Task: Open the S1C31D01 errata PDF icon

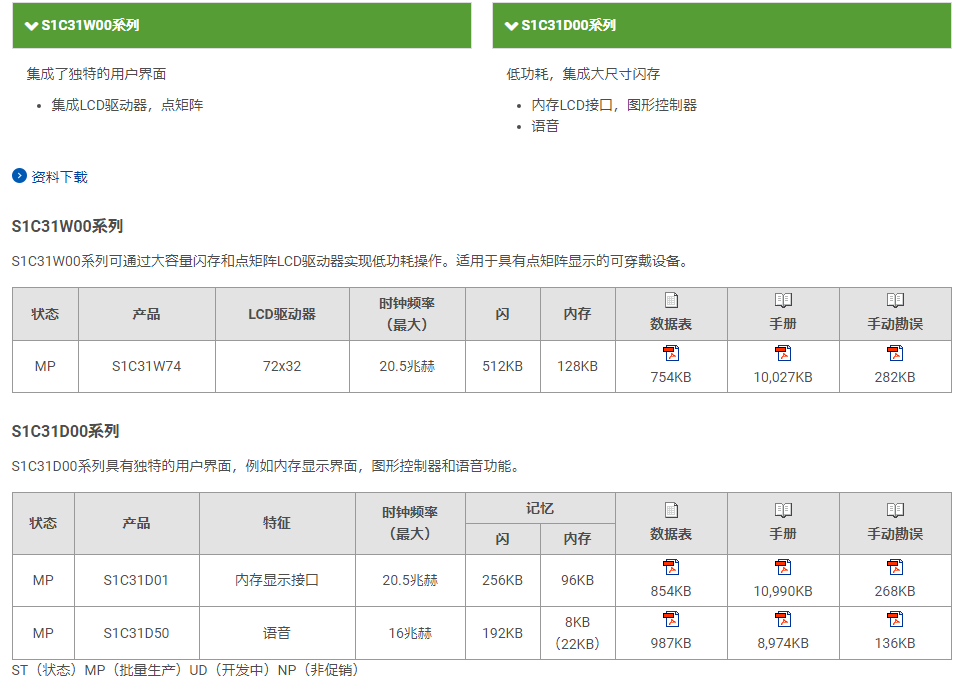Action: (895, 568)
